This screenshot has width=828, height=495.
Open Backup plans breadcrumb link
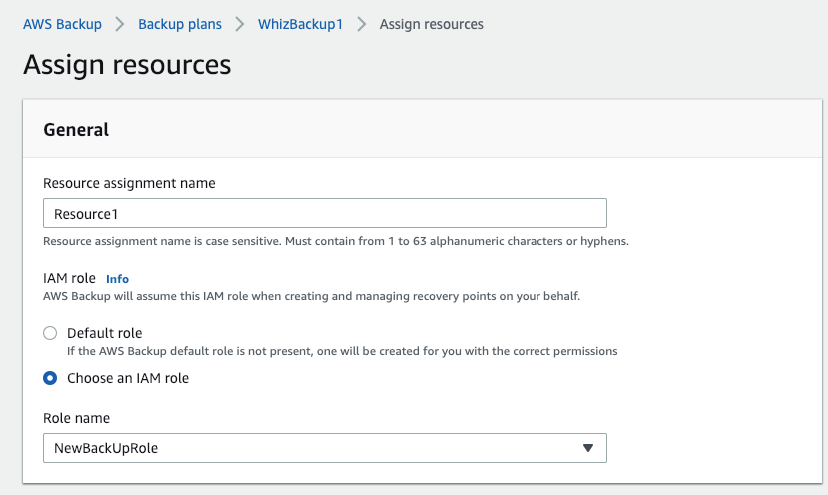point(180,24)
